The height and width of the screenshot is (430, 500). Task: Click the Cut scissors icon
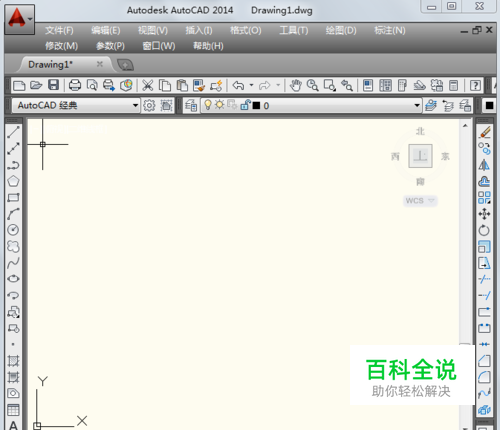tap(147, 86)
